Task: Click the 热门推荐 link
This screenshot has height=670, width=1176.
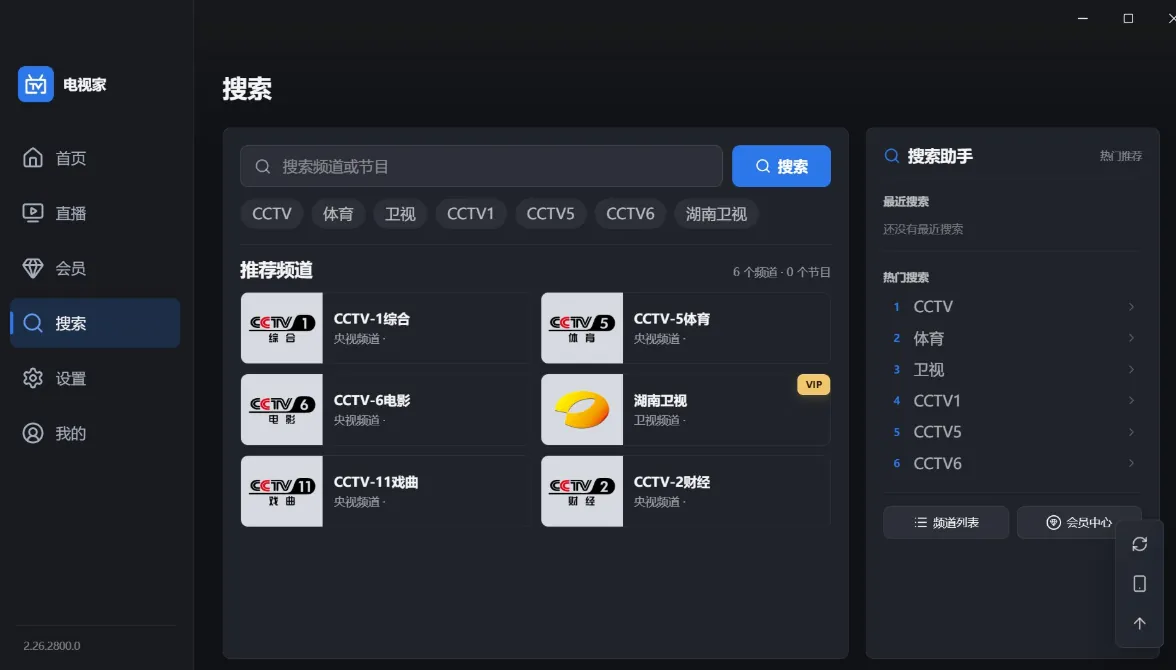Action: (x=1120, y=156)
